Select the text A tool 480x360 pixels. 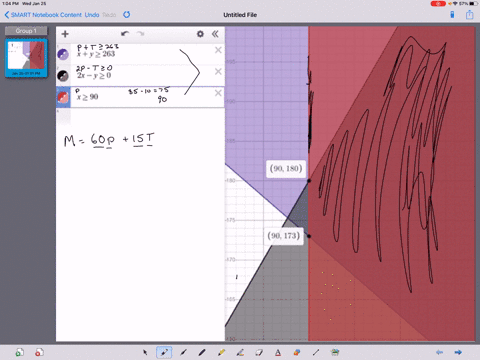[278, 352]
